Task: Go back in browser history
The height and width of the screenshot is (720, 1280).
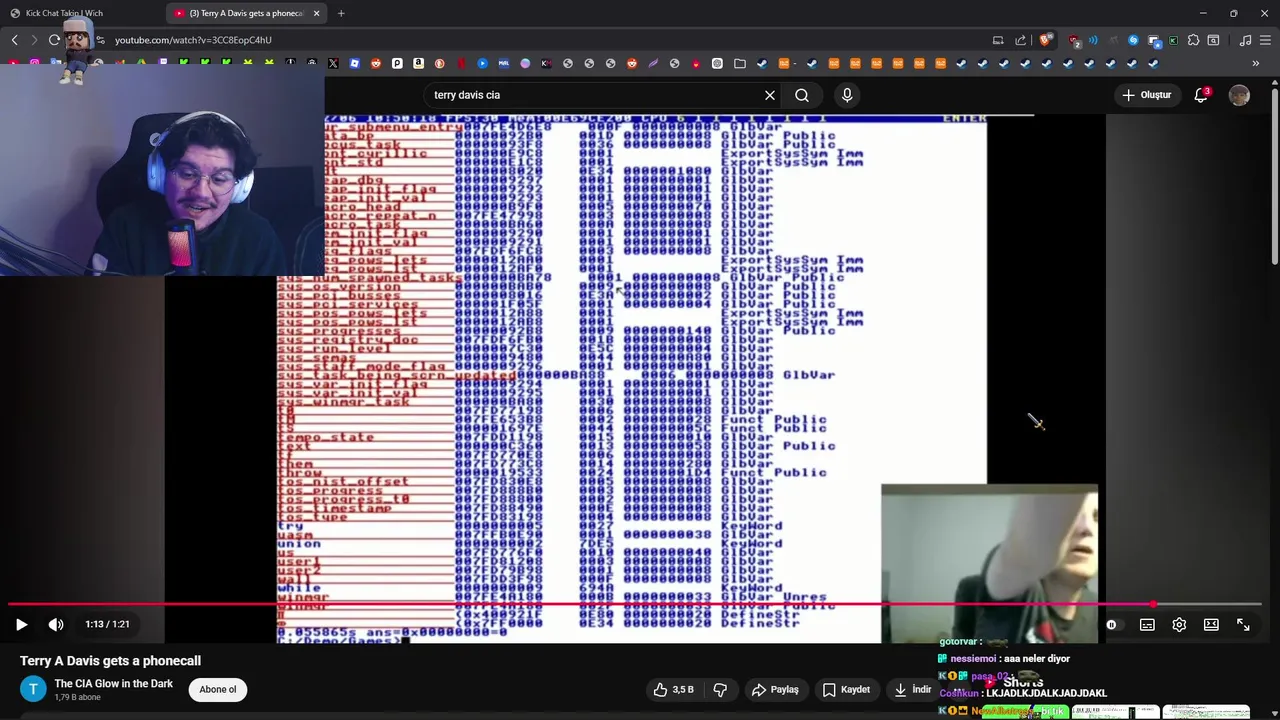Action: click(x=14, y=40)
